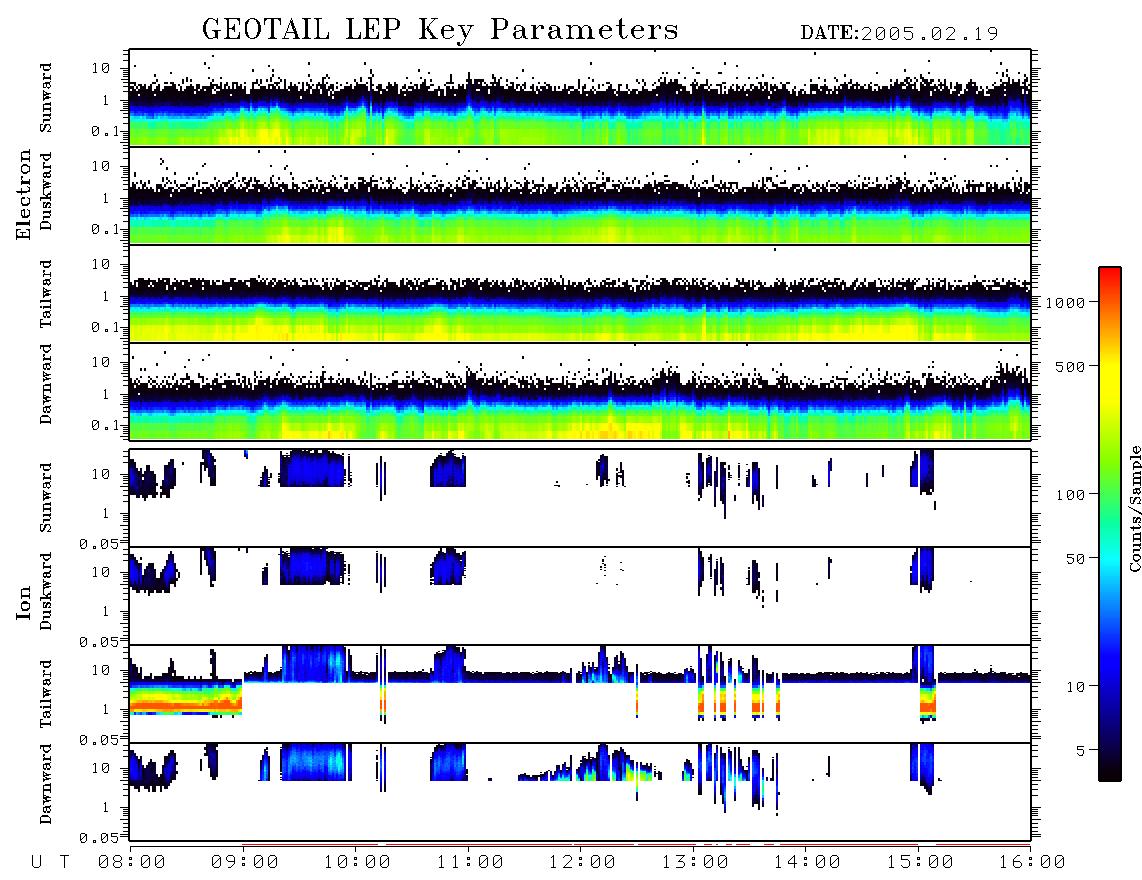Click the 0.05 tick of the Ion Dawnward panel

[x=98, y=838]
